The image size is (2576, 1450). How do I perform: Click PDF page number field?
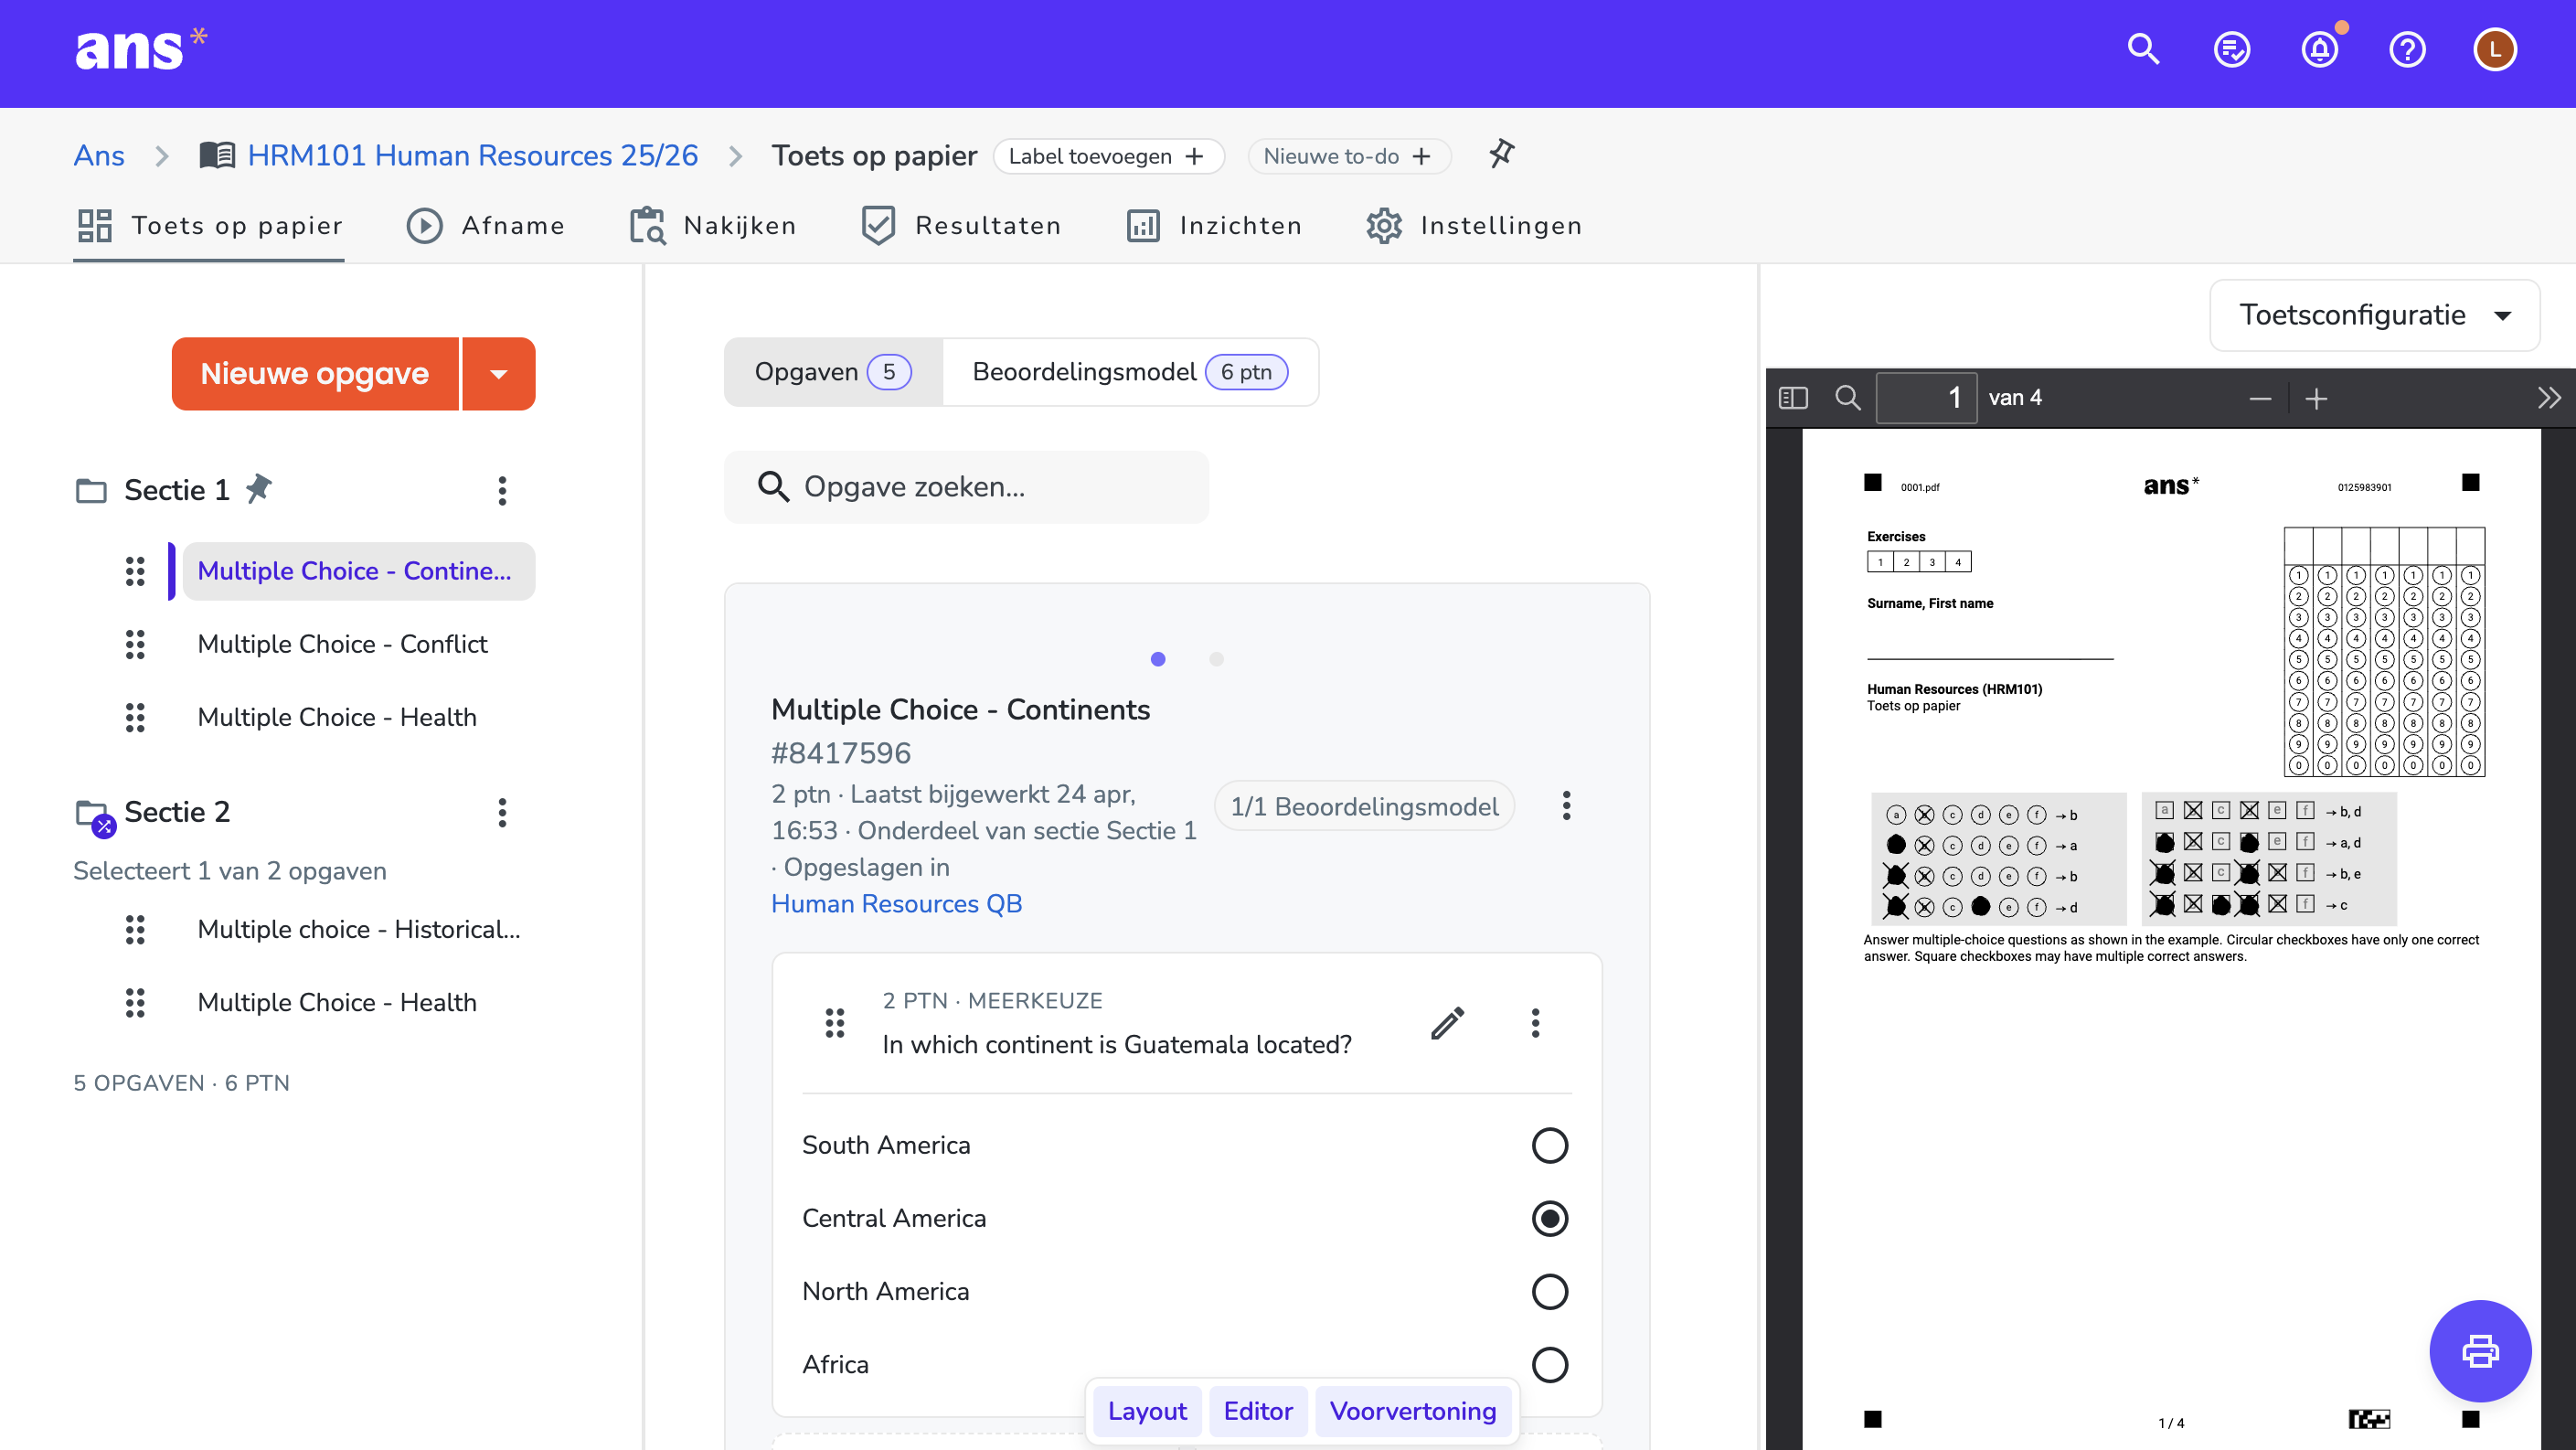(x=1926, y=398)
